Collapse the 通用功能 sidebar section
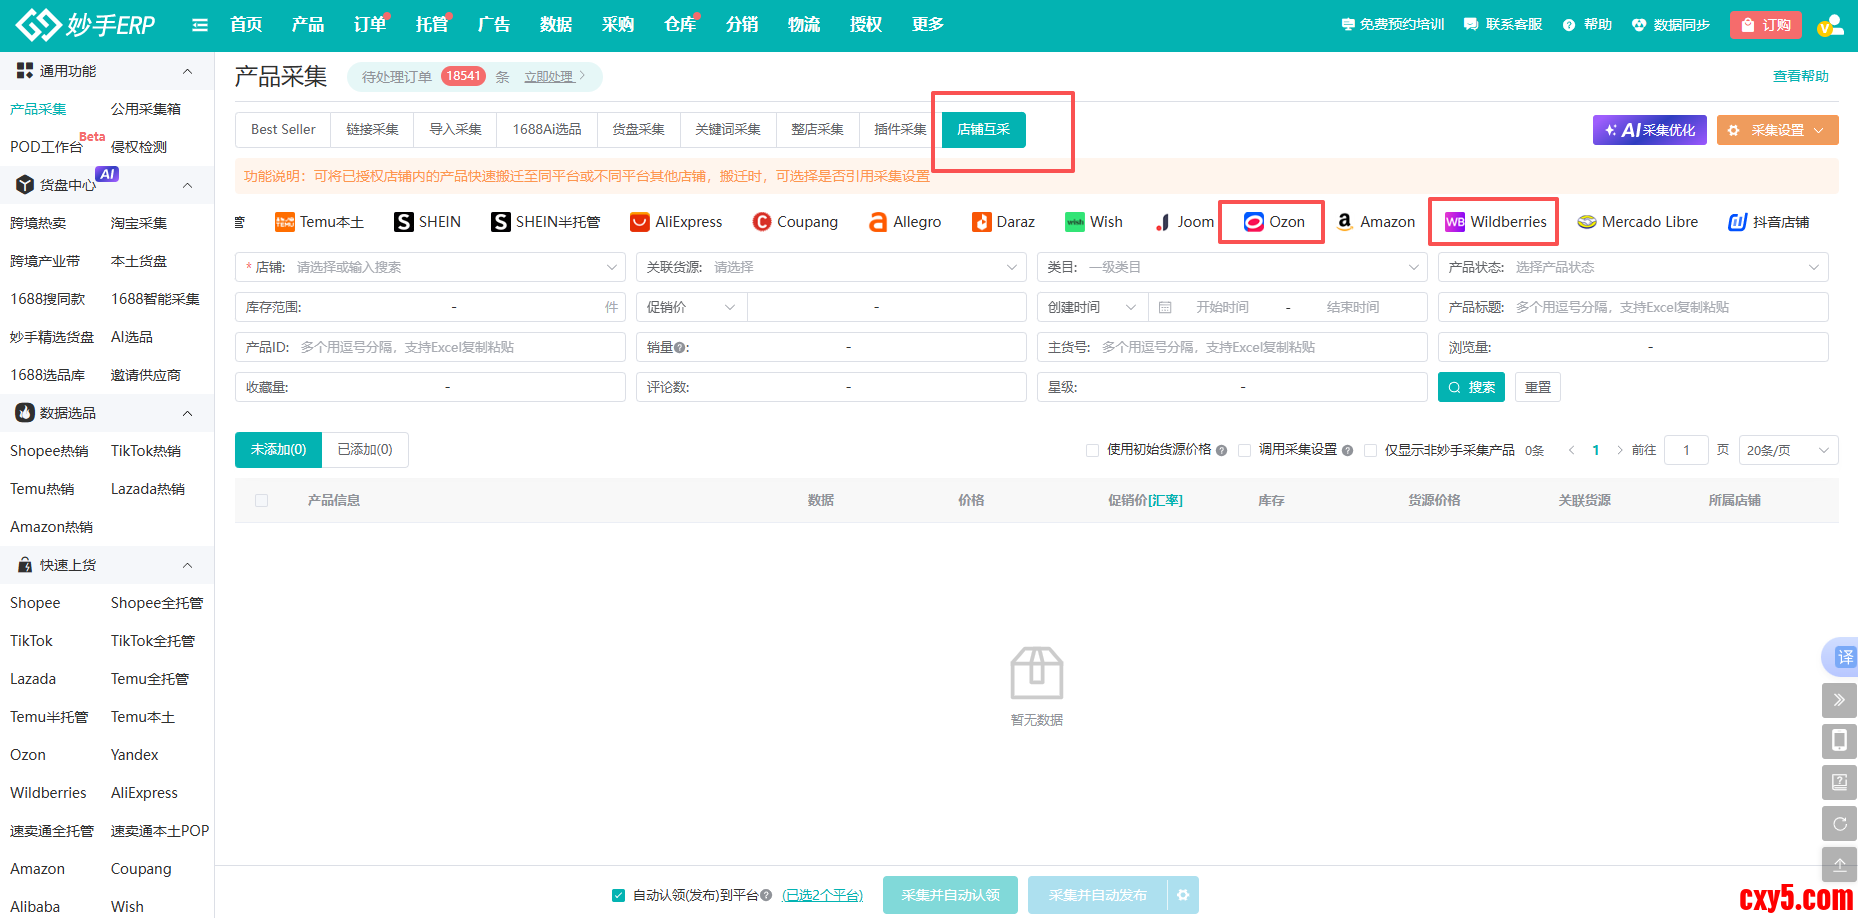The image size is (1858, 918). pyautogui.click(x=187, y=71)
